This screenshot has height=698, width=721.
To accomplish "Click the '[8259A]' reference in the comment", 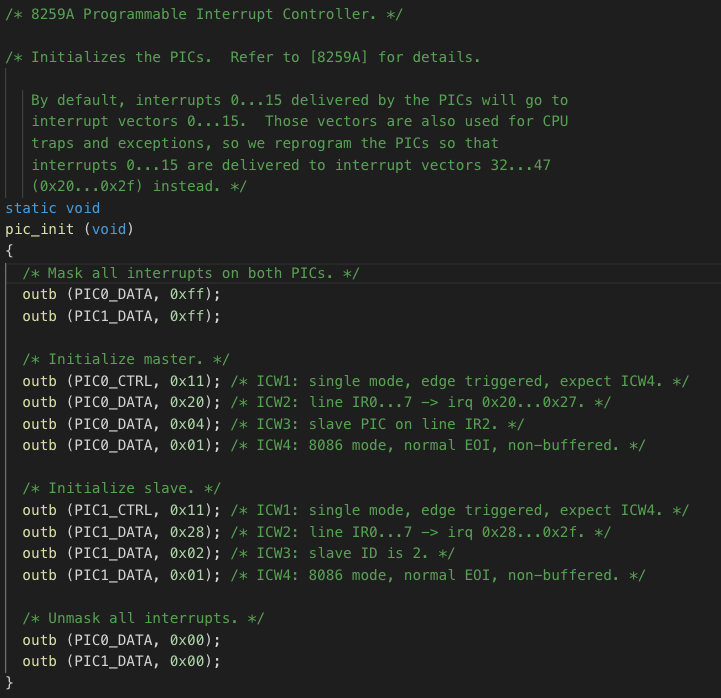I will click(x=338, y=57).
